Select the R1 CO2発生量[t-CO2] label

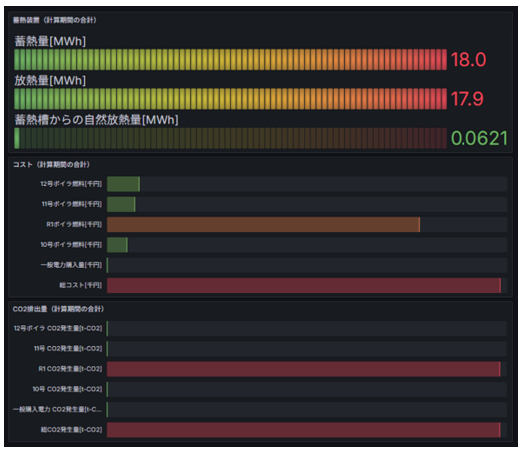pos(70,369)
